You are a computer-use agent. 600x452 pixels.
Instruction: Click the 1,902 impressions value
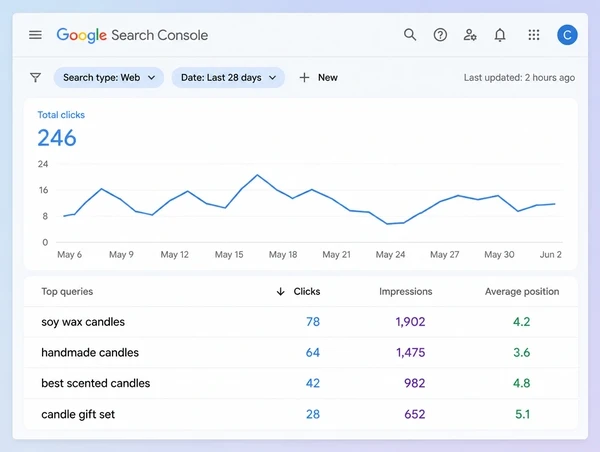410,322
